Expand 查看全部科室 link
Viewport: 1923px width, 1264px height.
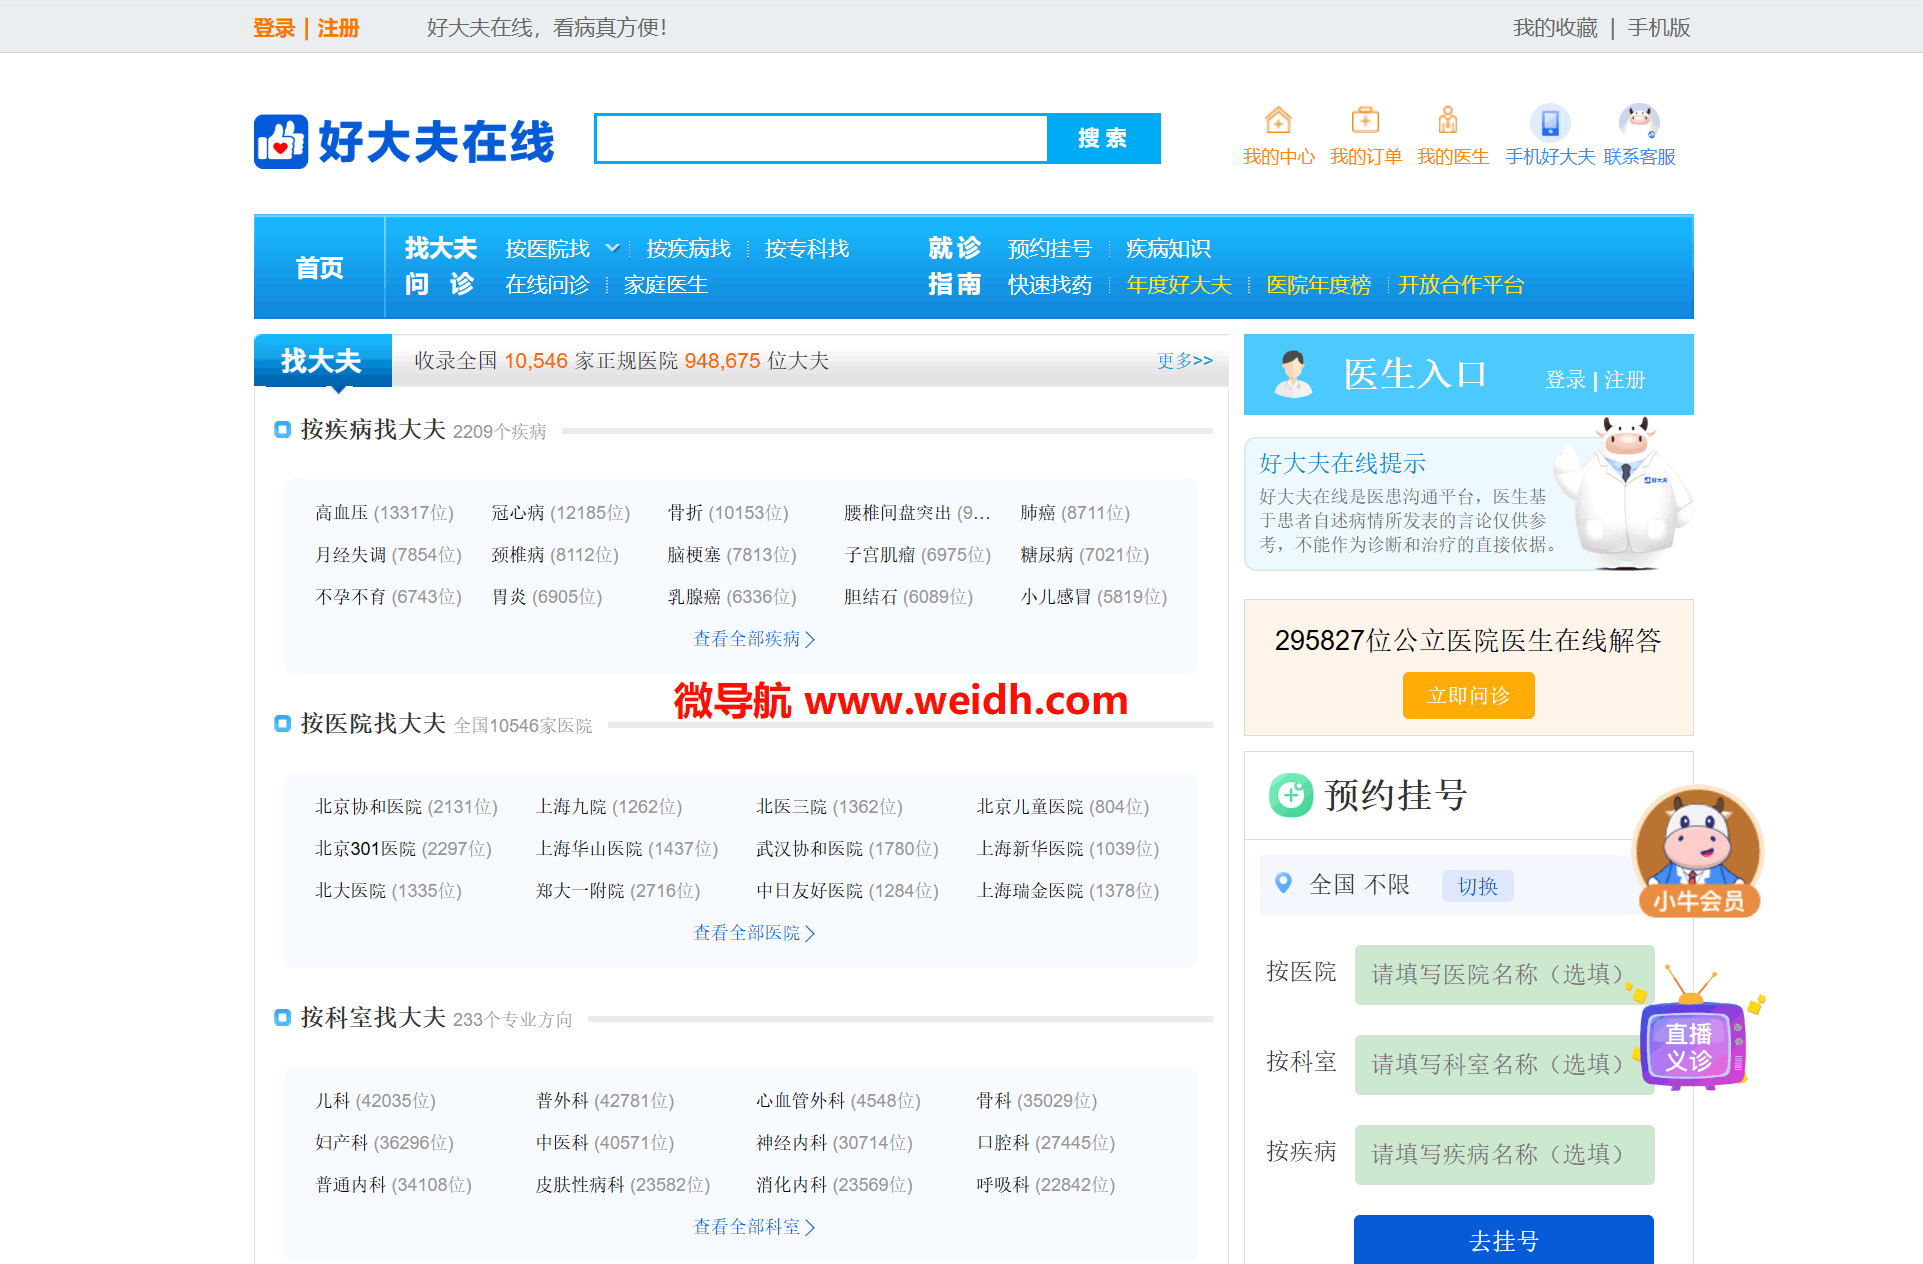tap(754, 1226)
